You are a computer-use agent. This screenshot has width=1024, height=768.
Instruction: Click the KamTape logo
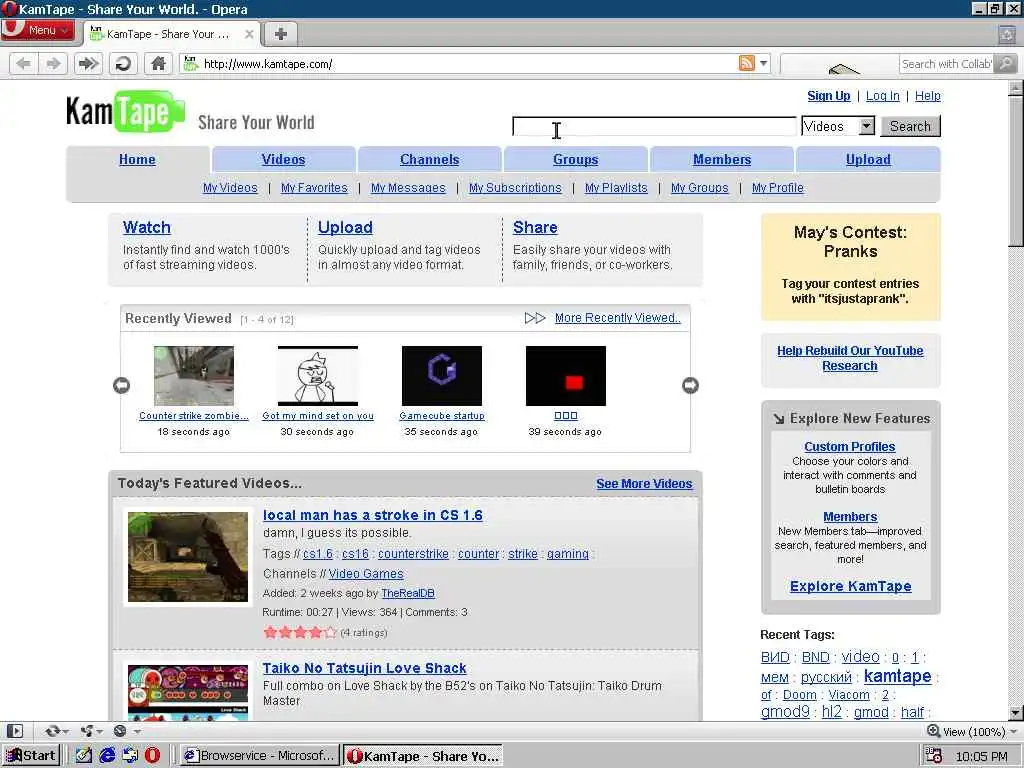click(x=125, y=112)
